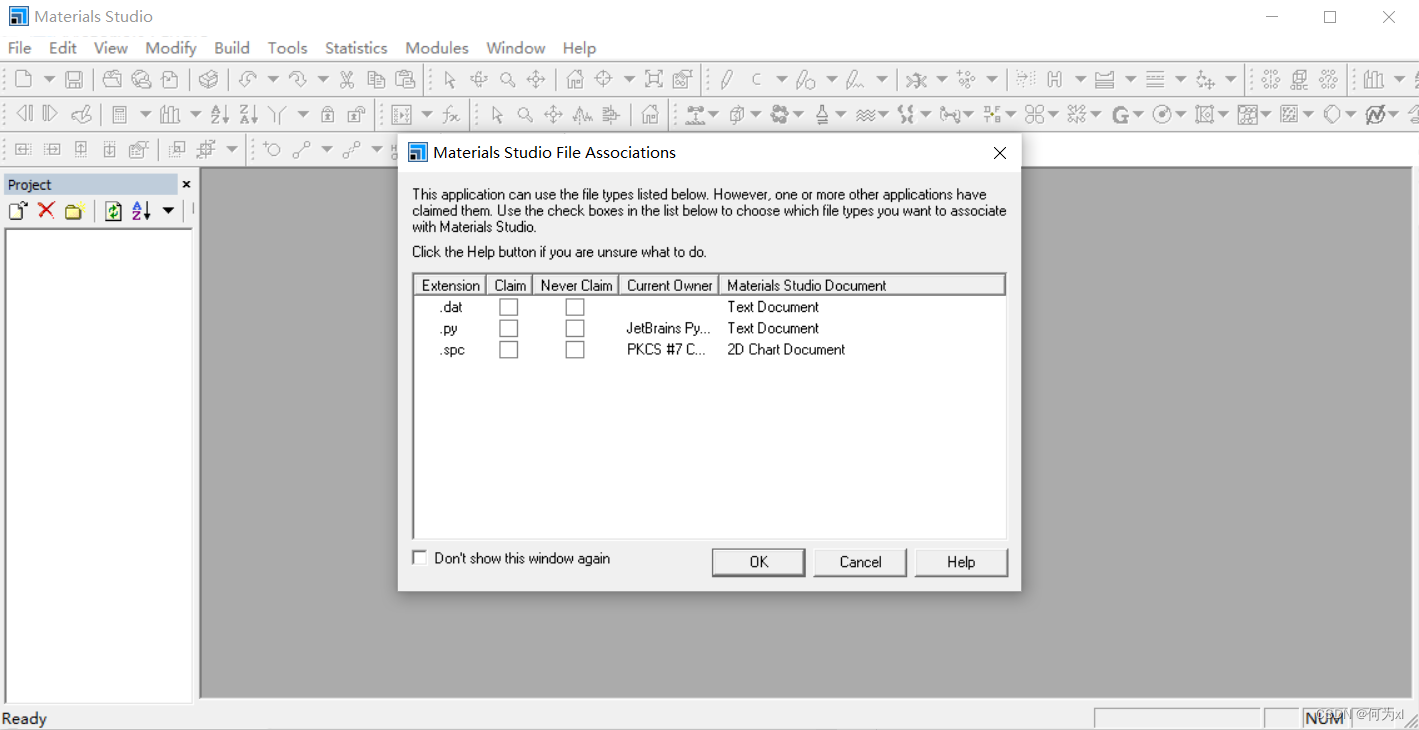Open the Modify menu
The height and width of the screenshot is (730, 1419).
170,48
